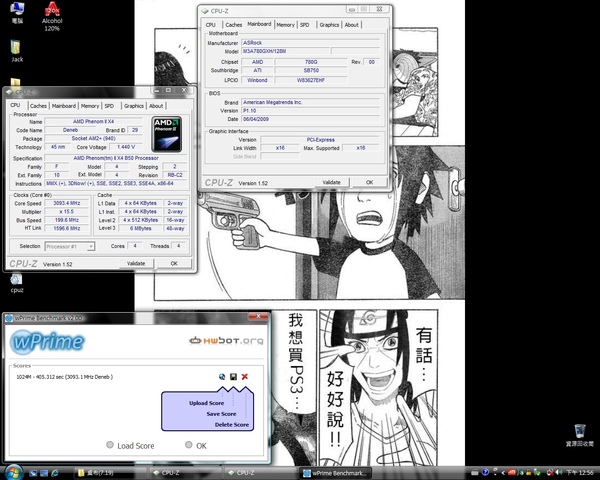The height and width of the screenshot is (480, 600).
Task: Click the hwbot.org logo in wPrime
Action: pyautogui.click(x=227, y=340)
